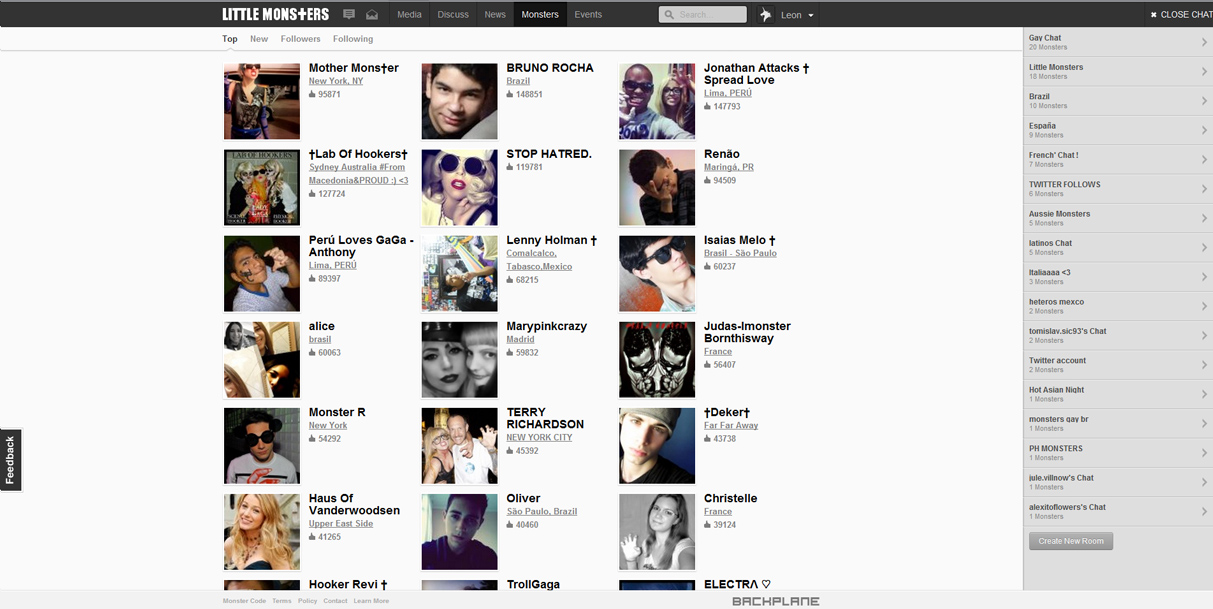
Task: Click the Create New Room button
Action: click(x=1071, y=541)
